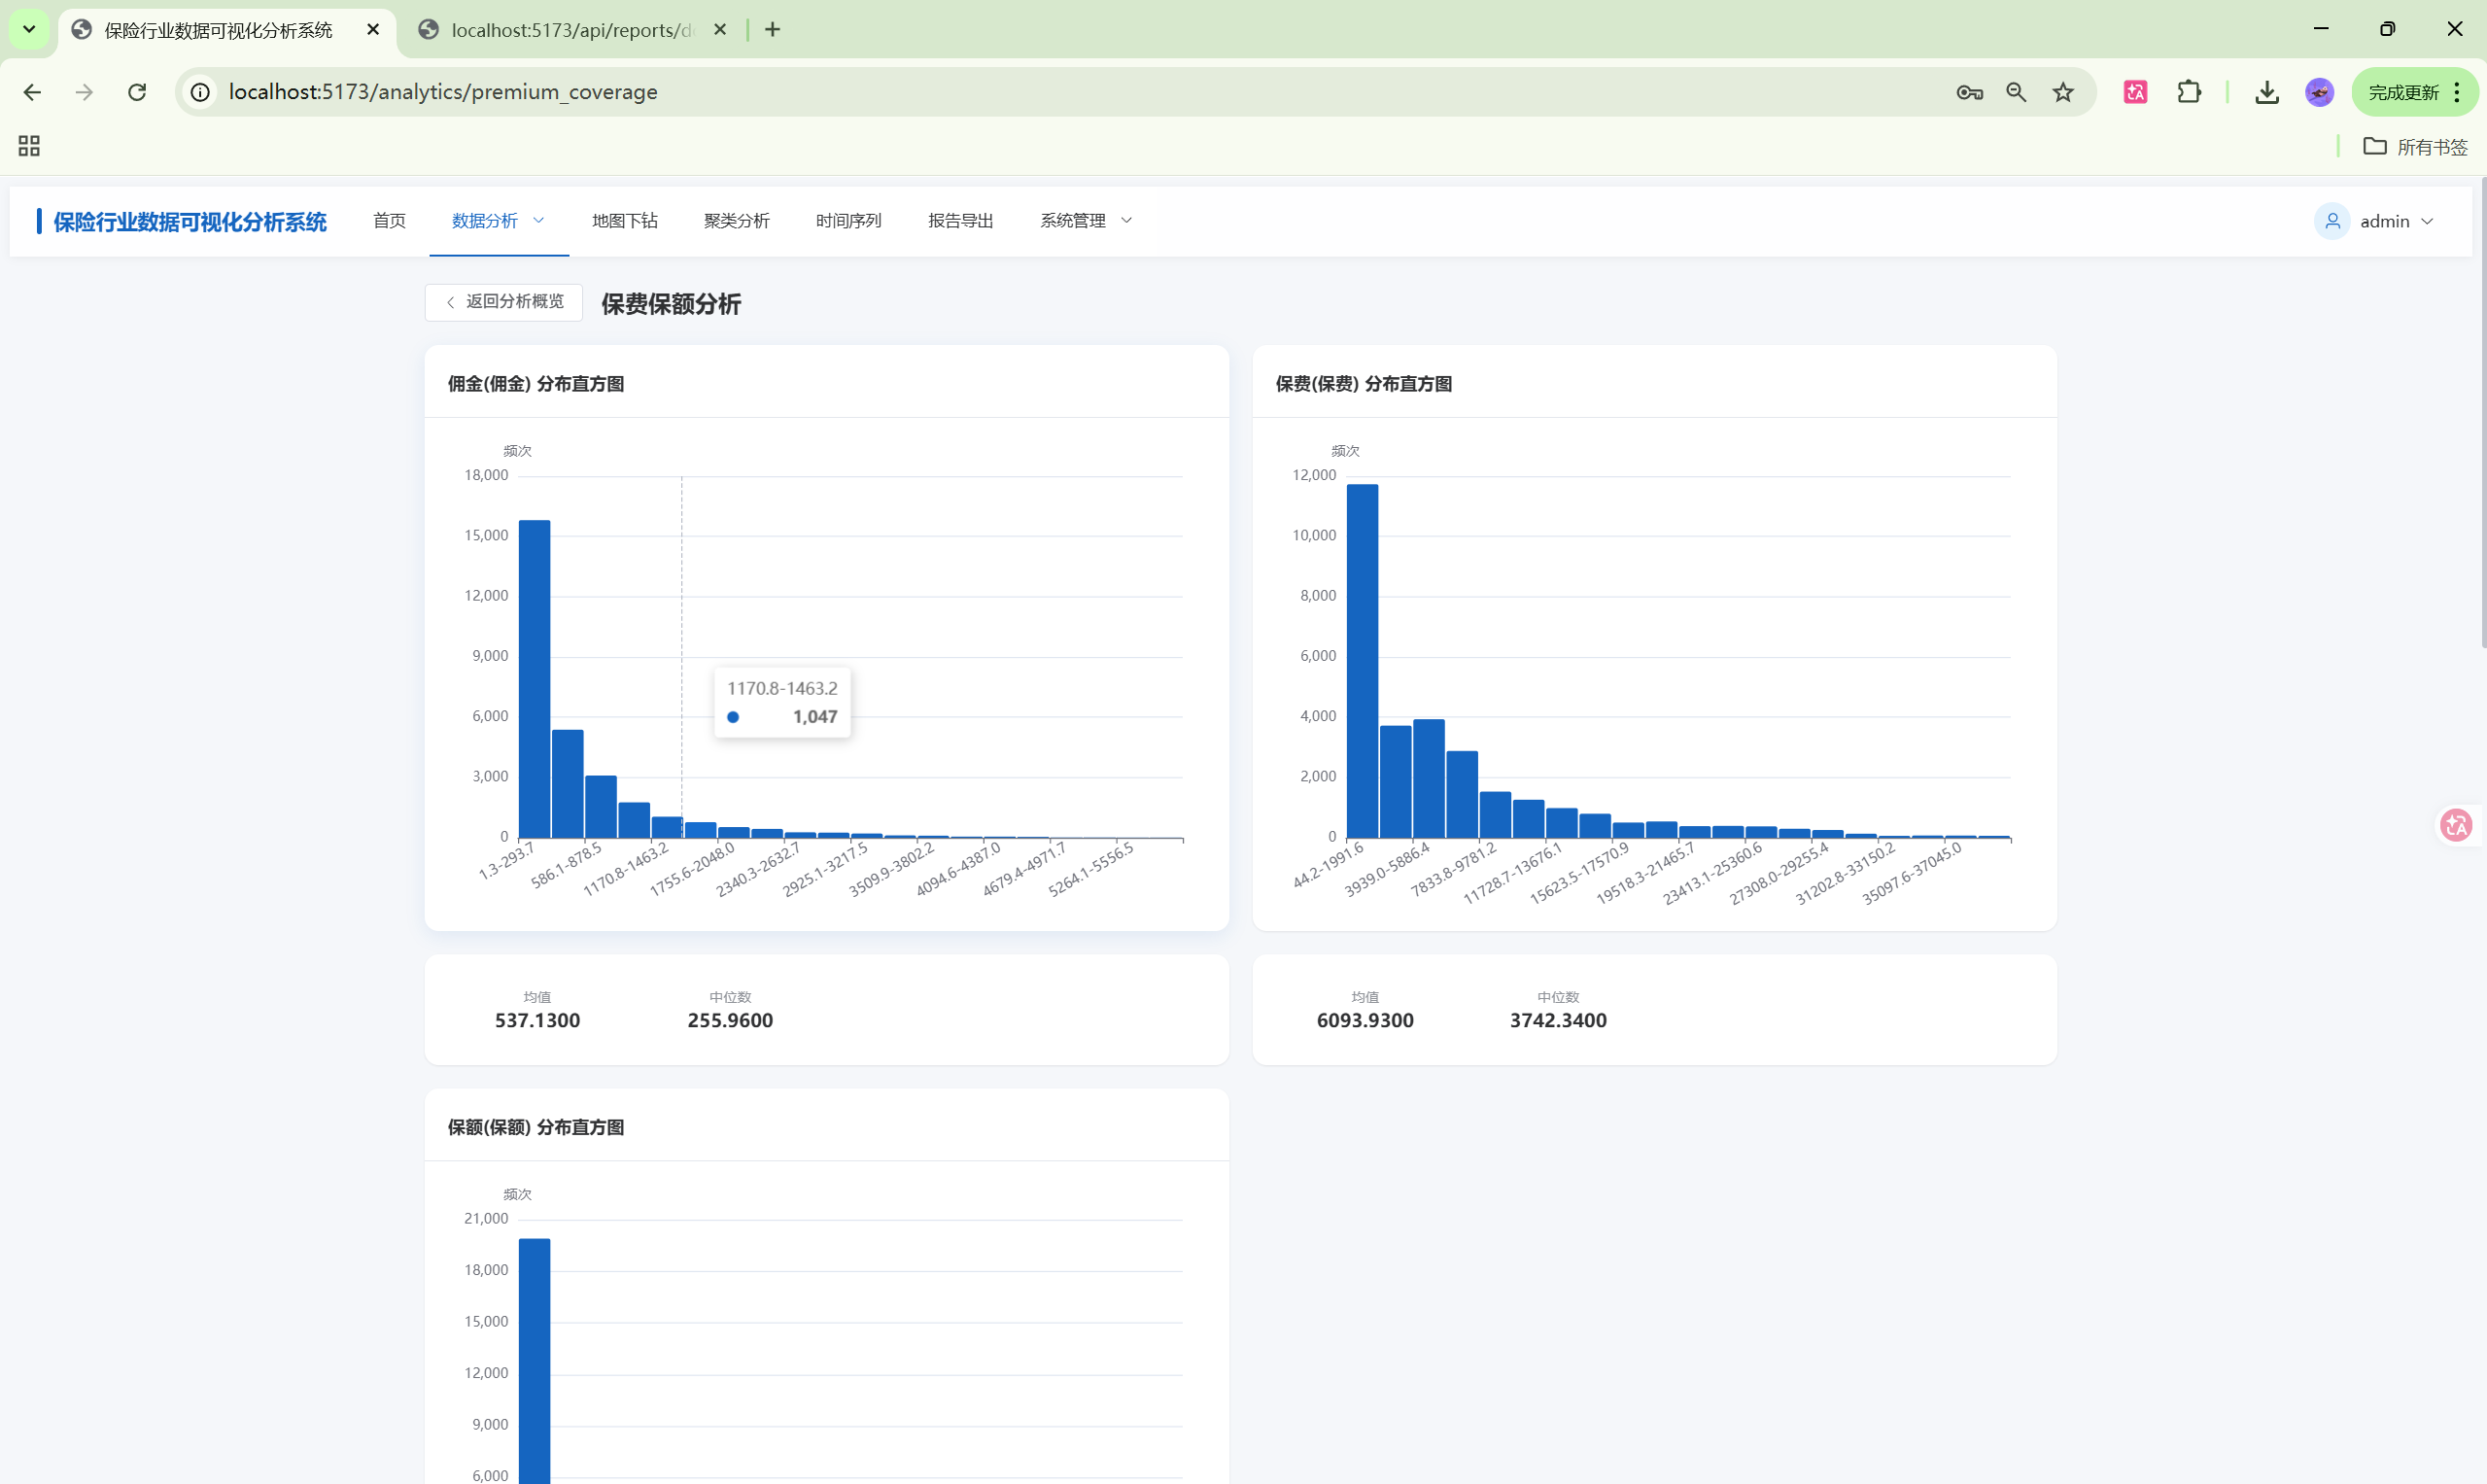Go to 地图下钻 menu item
Image resolution: width=2487 pixels, height=1484 pixels.
pos(624,221)
